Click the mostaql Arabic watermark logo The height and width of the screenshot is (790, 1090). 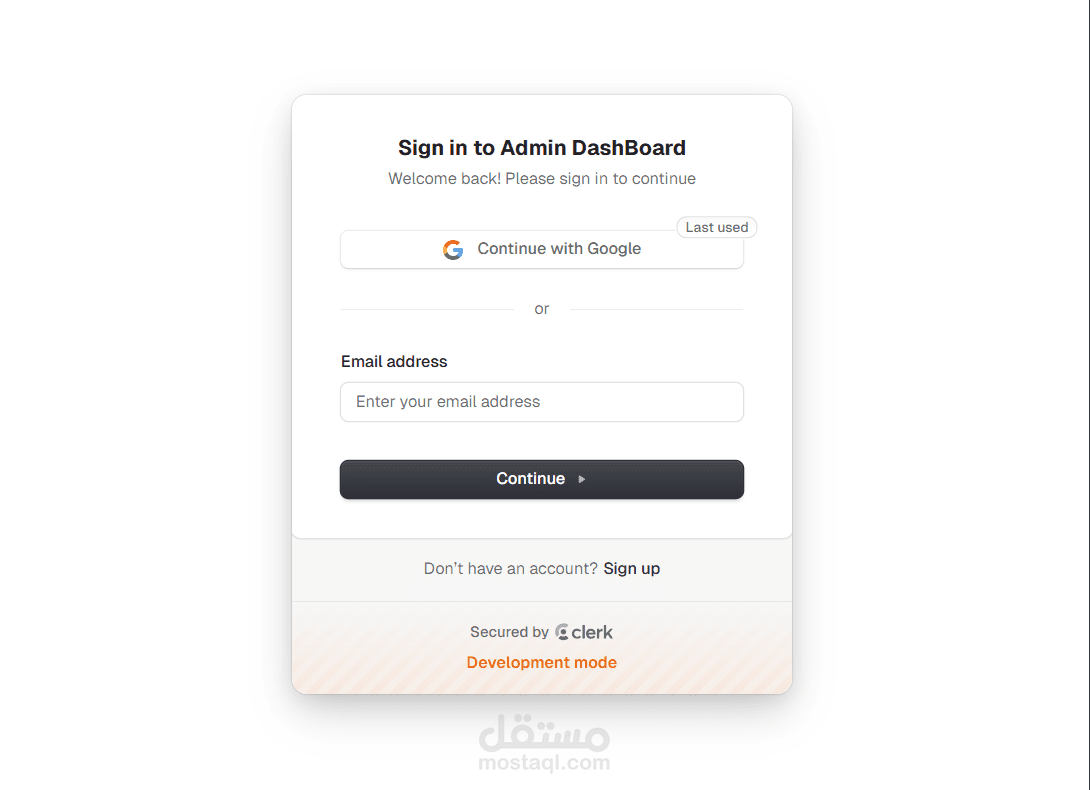click(x=544, y=735)
